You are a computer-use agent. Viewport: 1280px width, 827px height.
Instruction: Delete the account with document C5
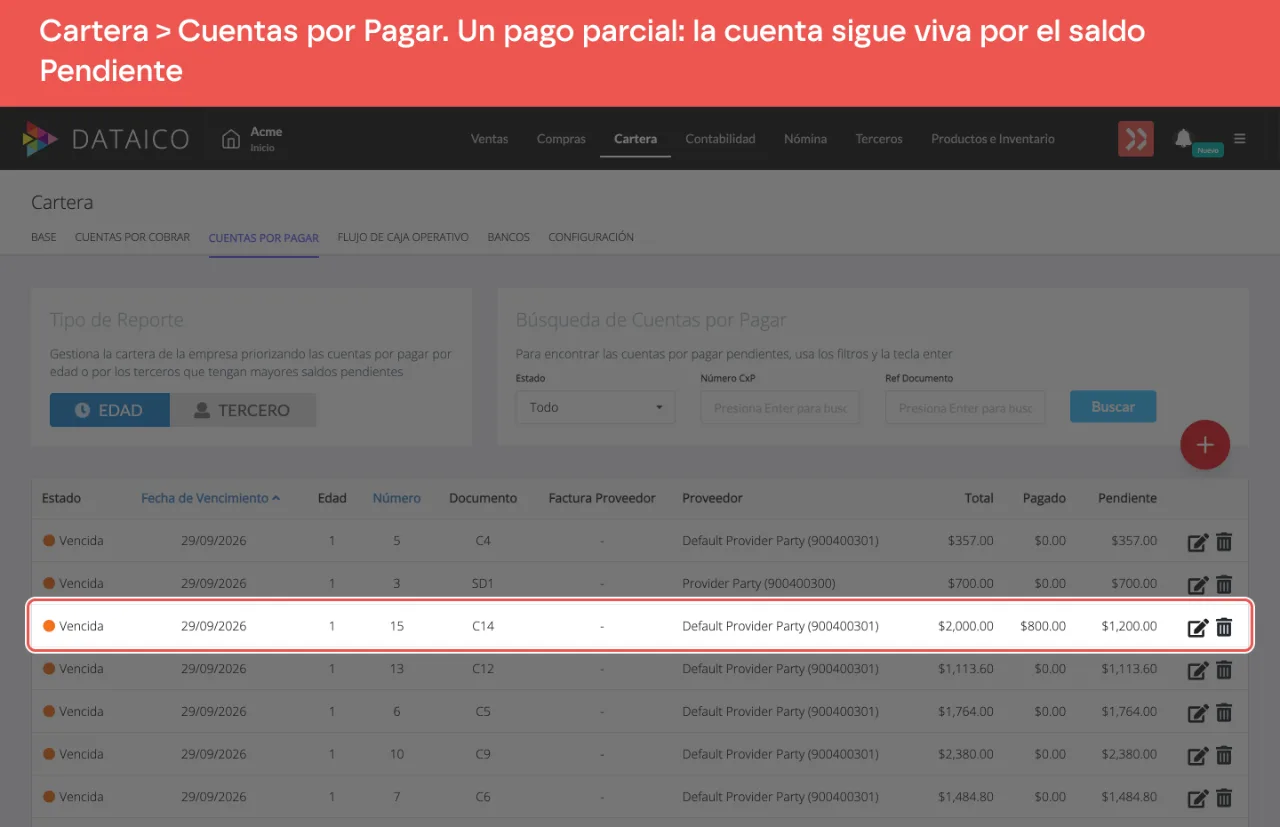click(1224, 713)
